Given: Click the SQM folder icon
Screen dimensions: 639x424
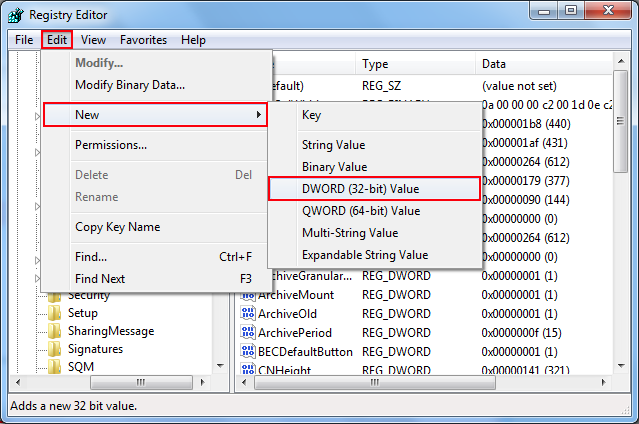Looking at the screenshot, I should [x=55, y=367].
